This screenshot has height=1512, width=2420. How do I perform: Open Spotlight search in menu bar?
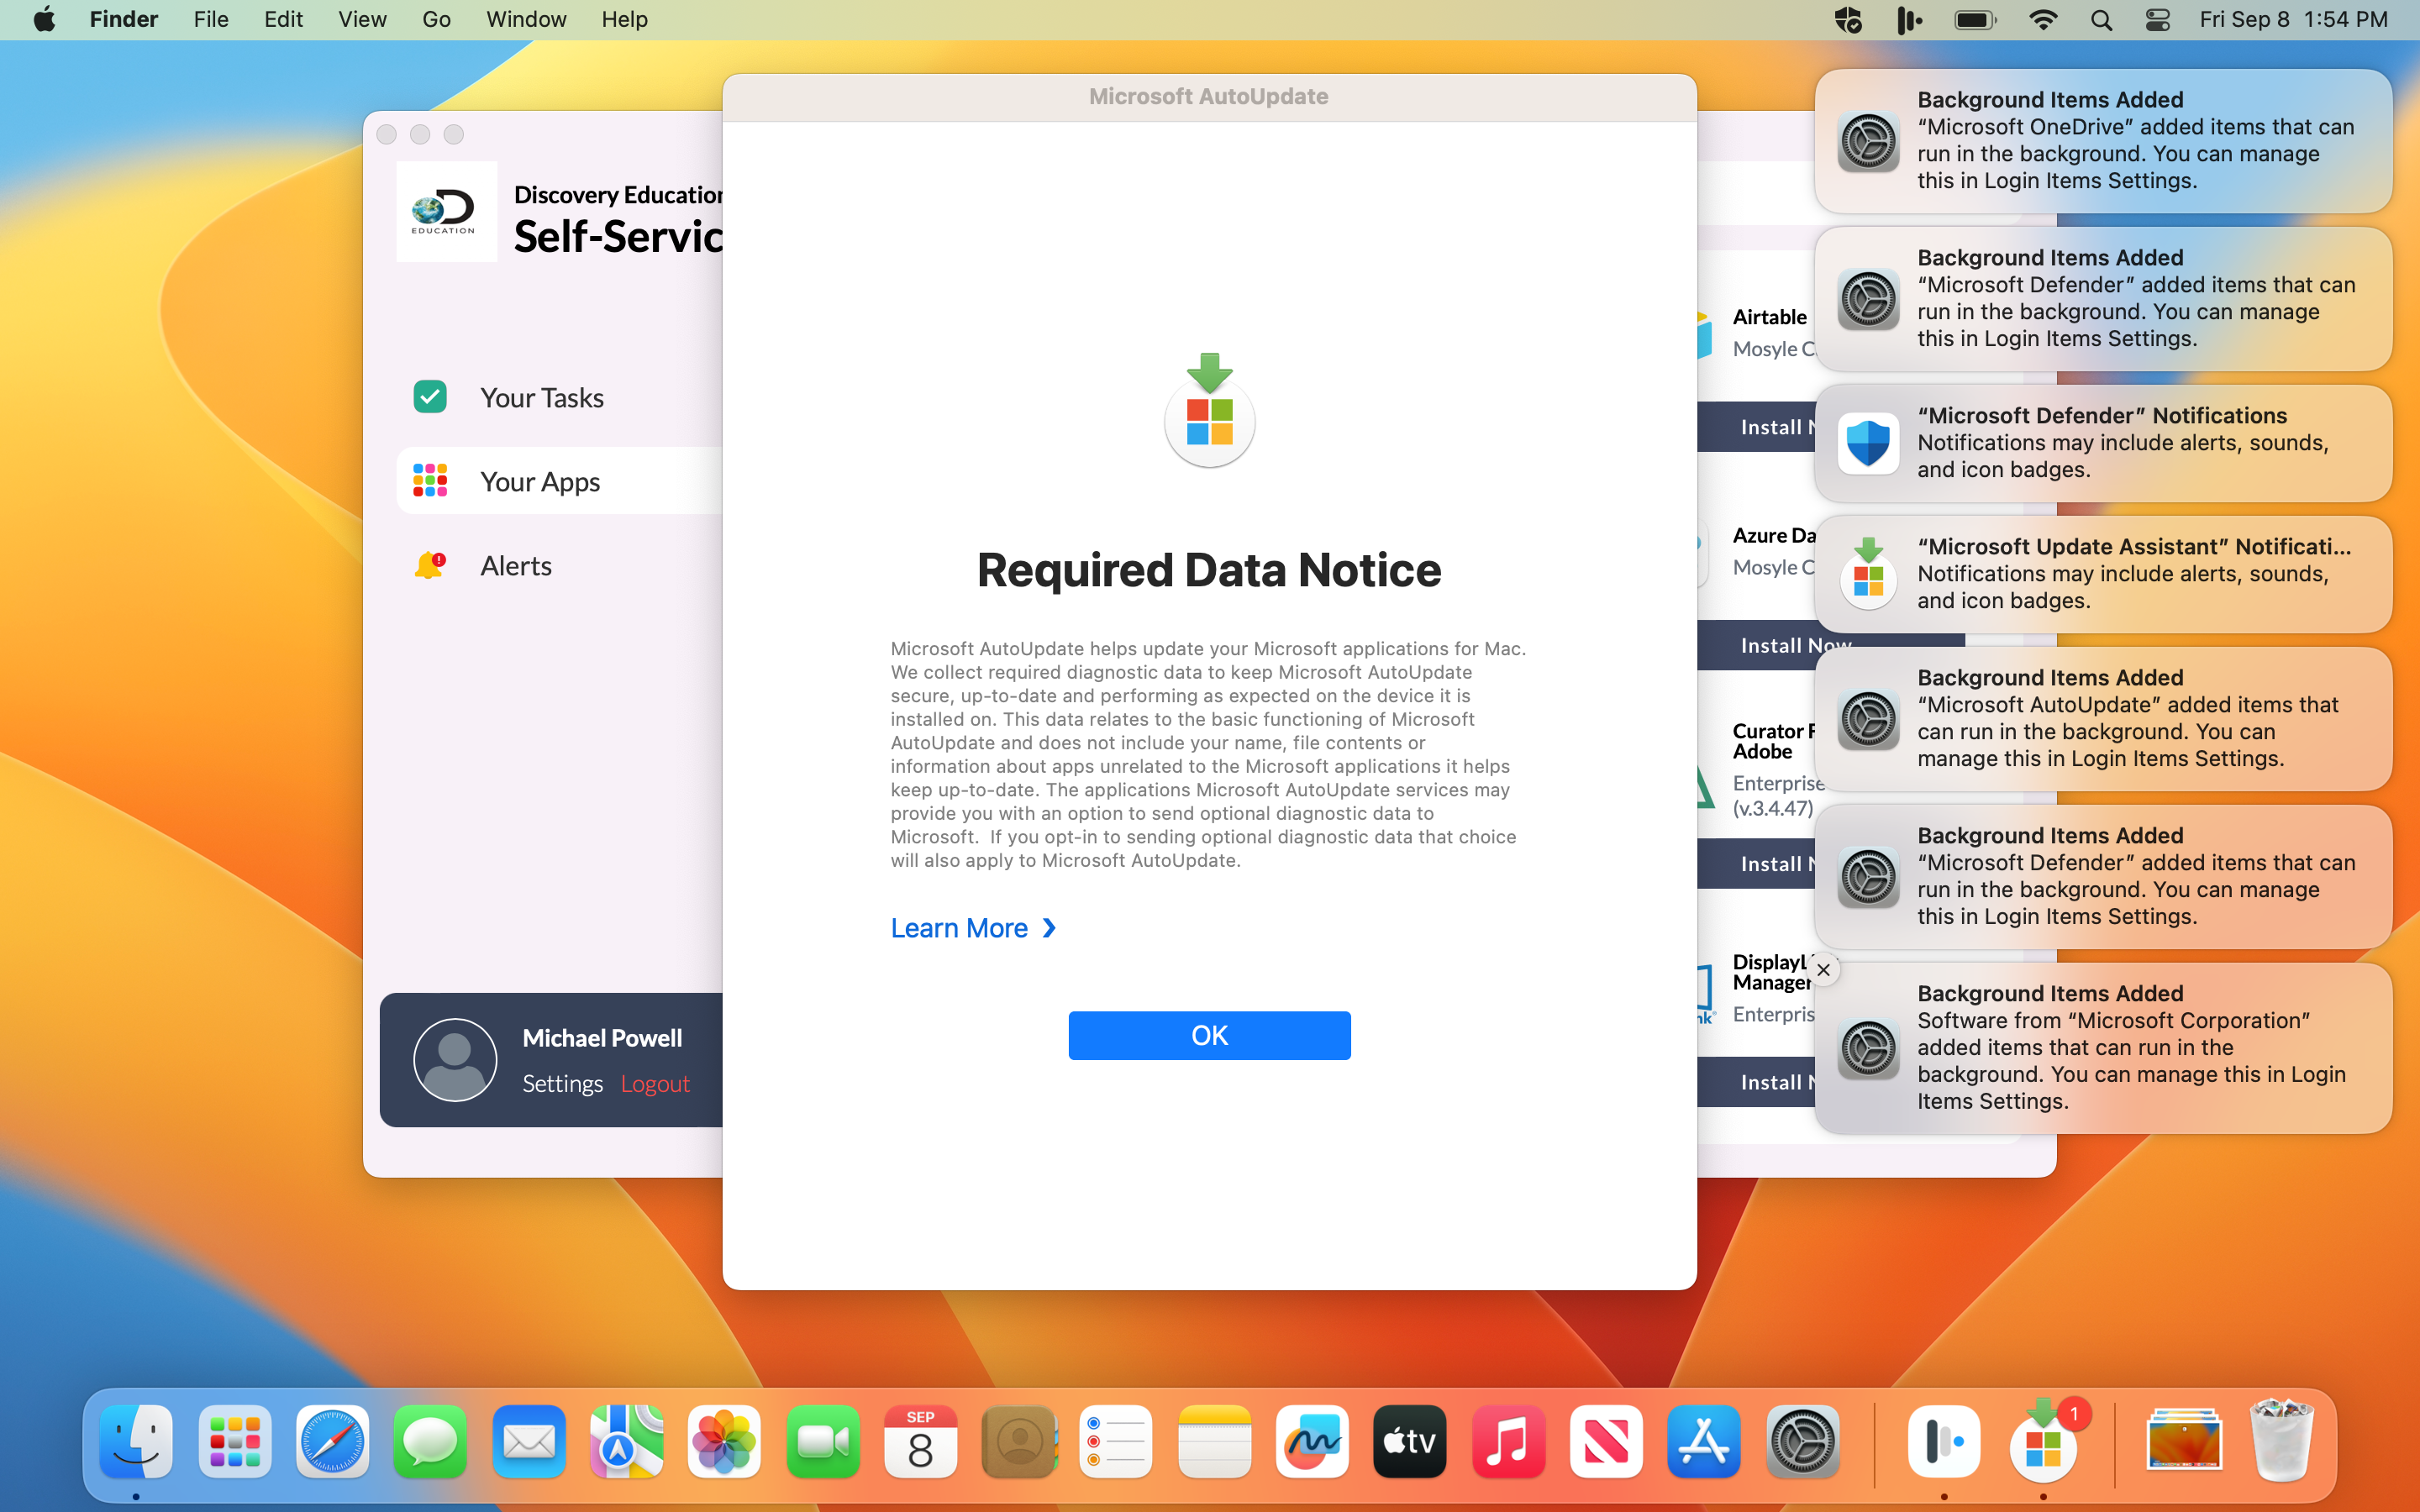click(x=2101, y=20)
